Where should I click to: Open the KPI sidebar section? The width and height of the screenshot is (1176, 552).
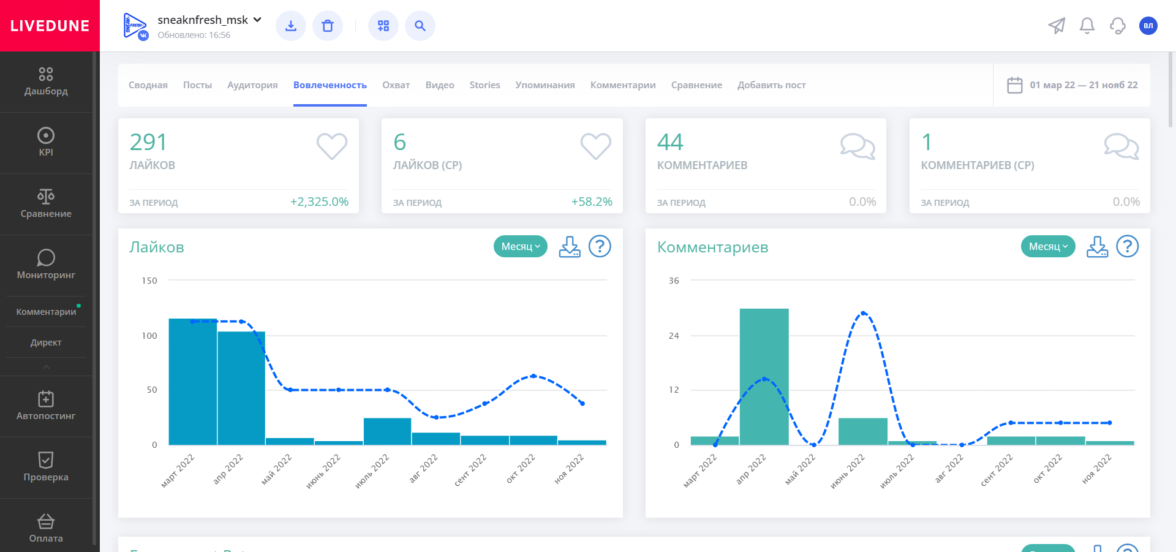point(46,142)
